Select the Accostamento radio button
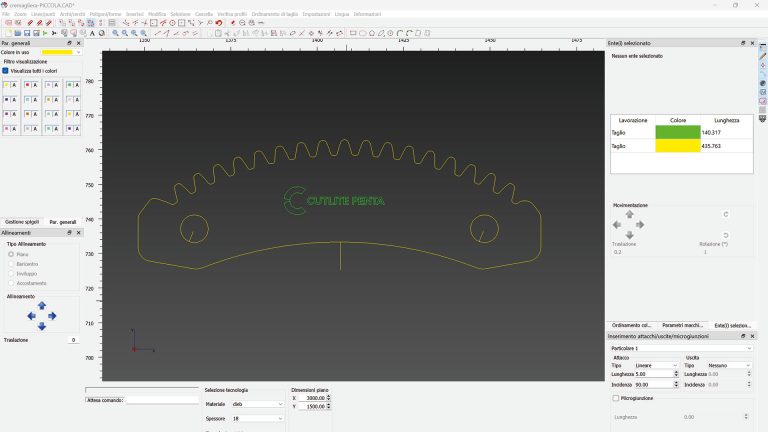 pos(11,283)
